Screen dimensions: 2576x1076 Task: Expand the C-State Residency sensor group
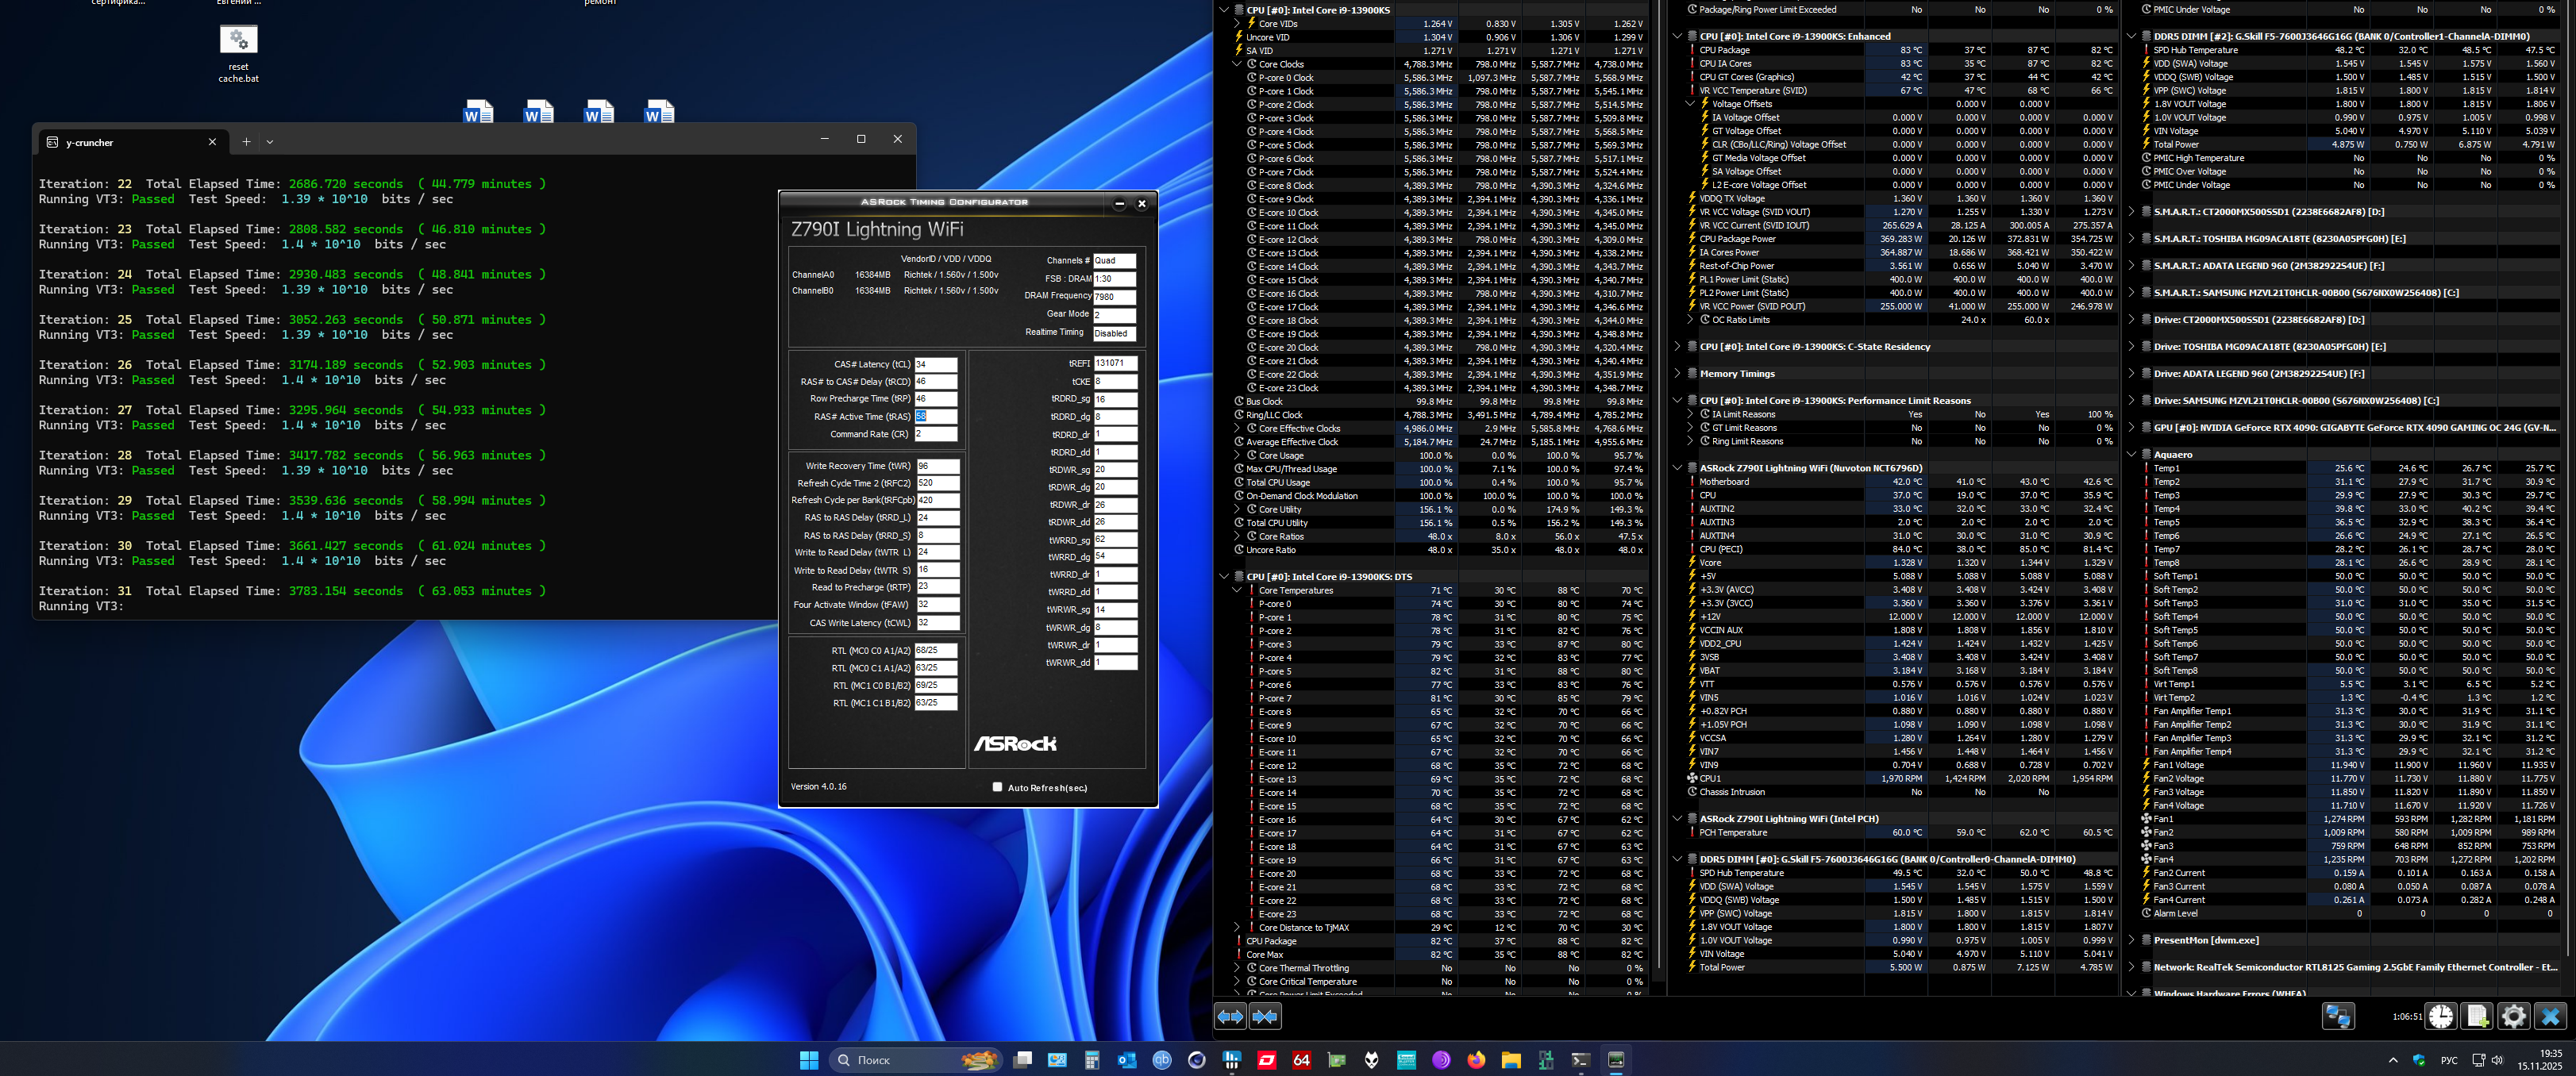[x=1677, y=346]
